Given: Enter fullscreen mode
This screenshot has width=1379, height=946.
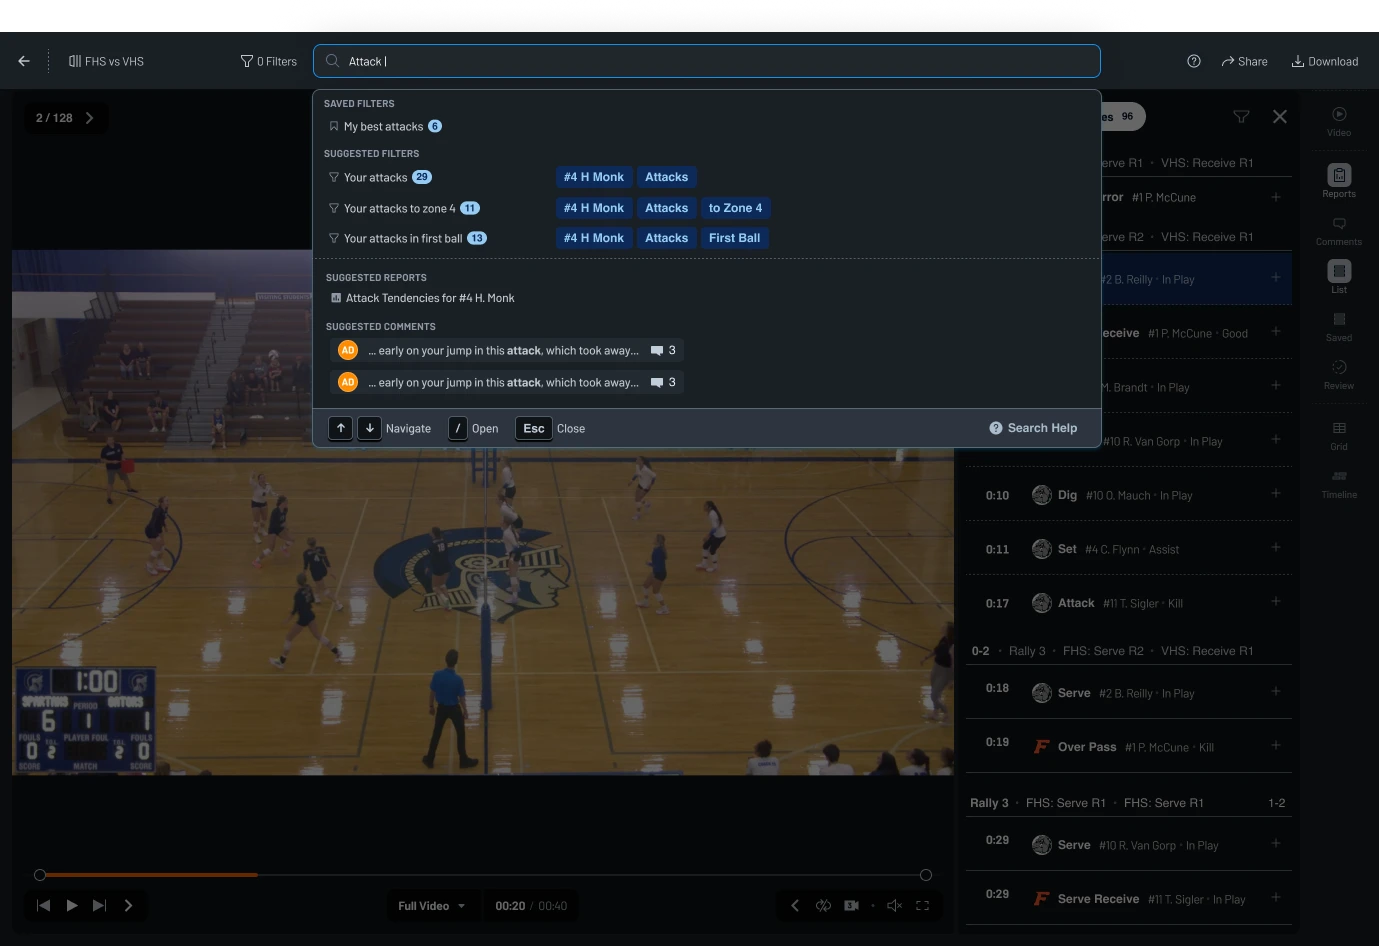Looking at the screenshot, I should 923,905.
